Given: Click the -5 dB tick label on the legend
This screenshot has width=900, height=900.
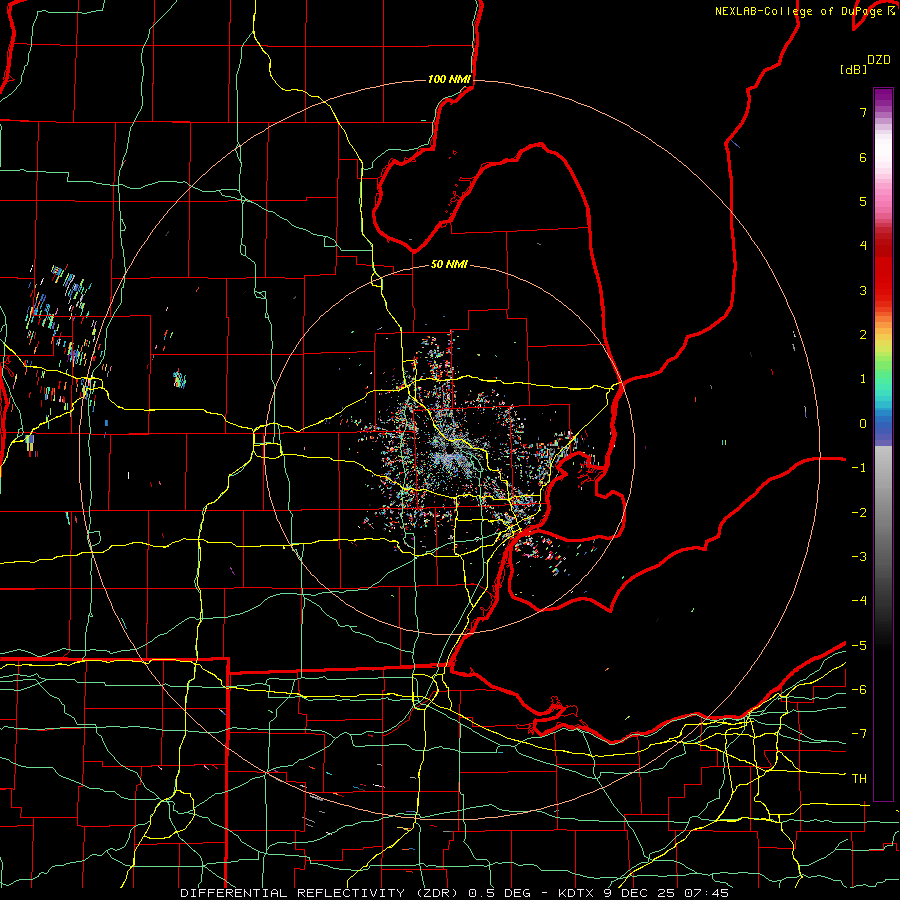Looking at the screenshot, I should (859, 646).
